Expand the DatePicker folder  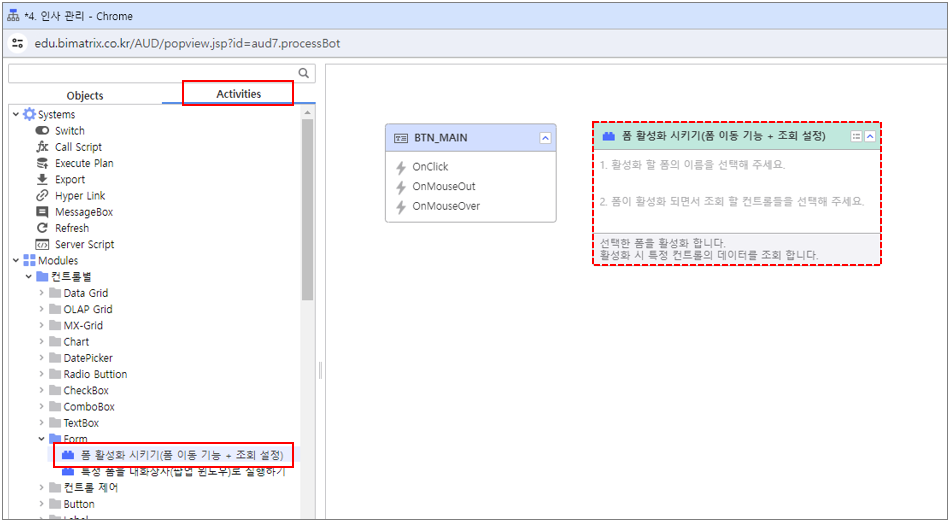(41, 359)
